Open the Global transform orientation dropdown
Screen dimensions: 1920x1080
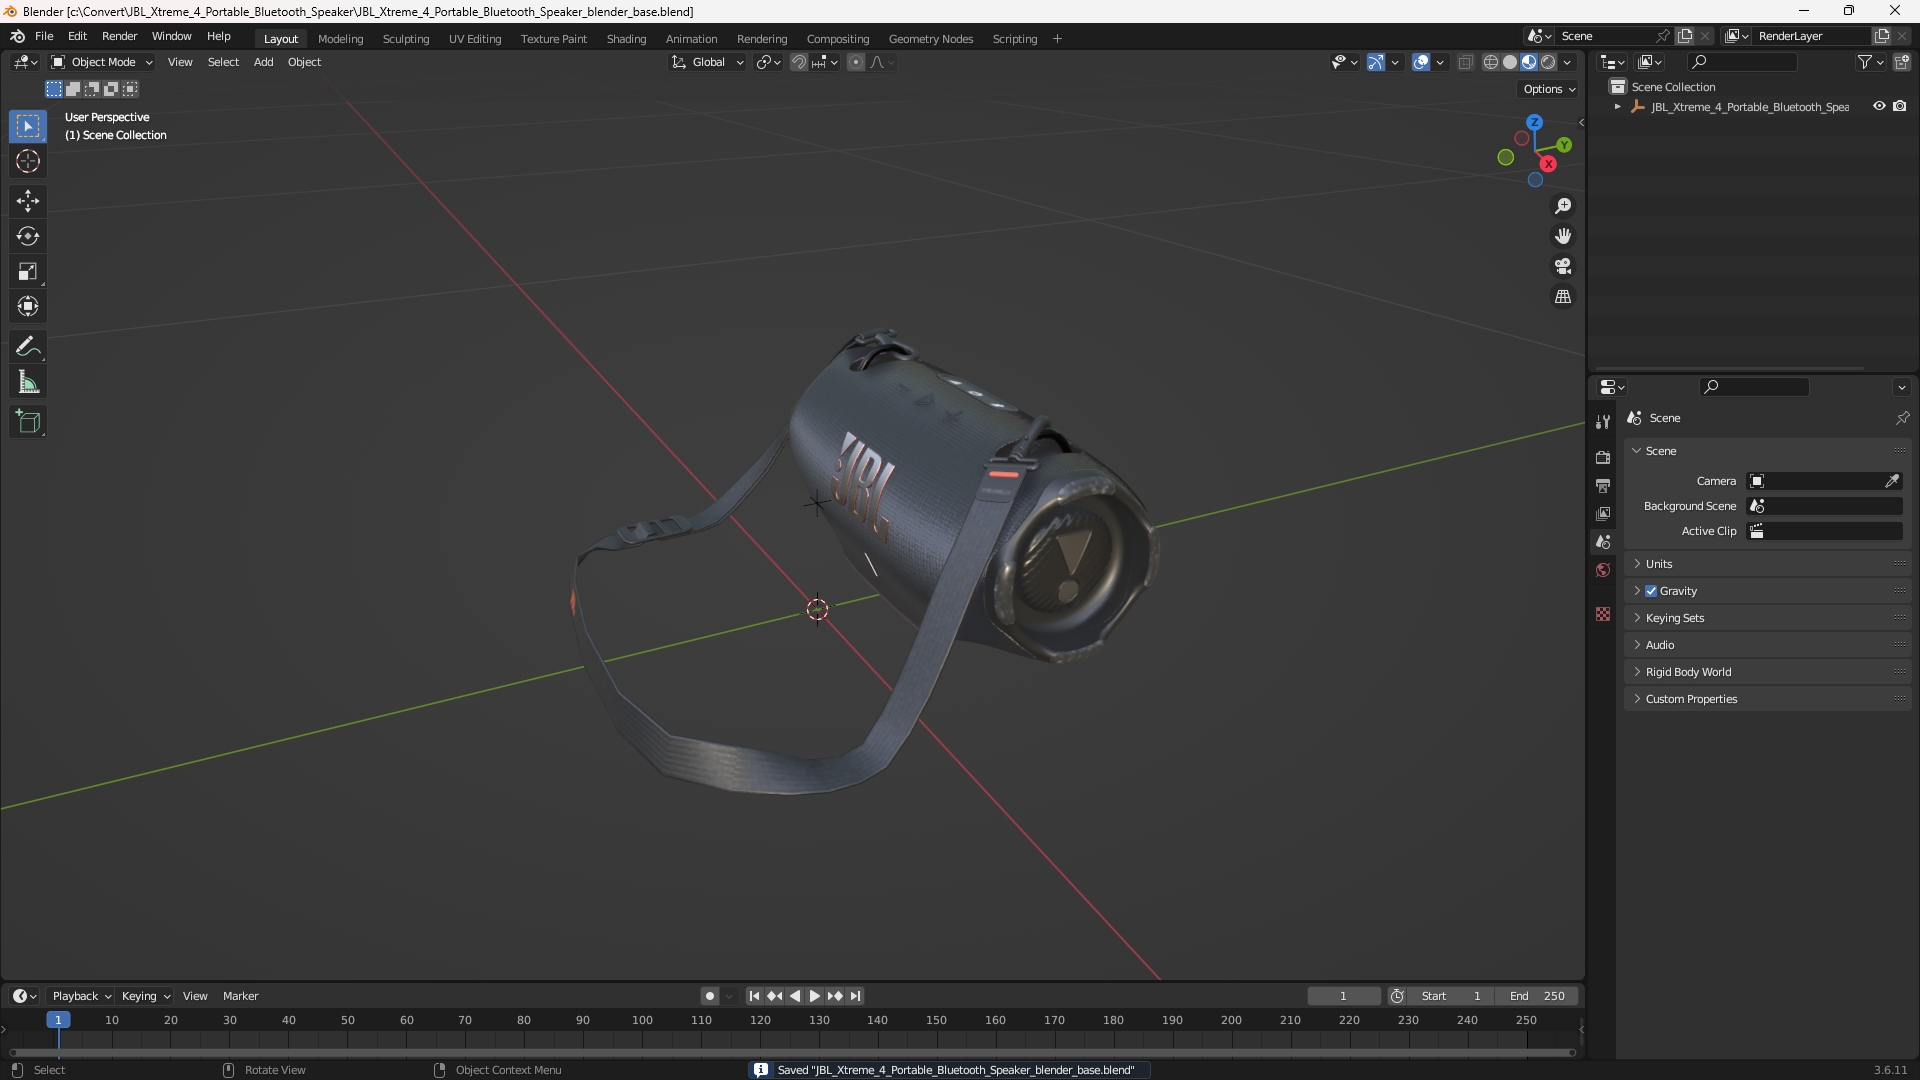point(708,62)
